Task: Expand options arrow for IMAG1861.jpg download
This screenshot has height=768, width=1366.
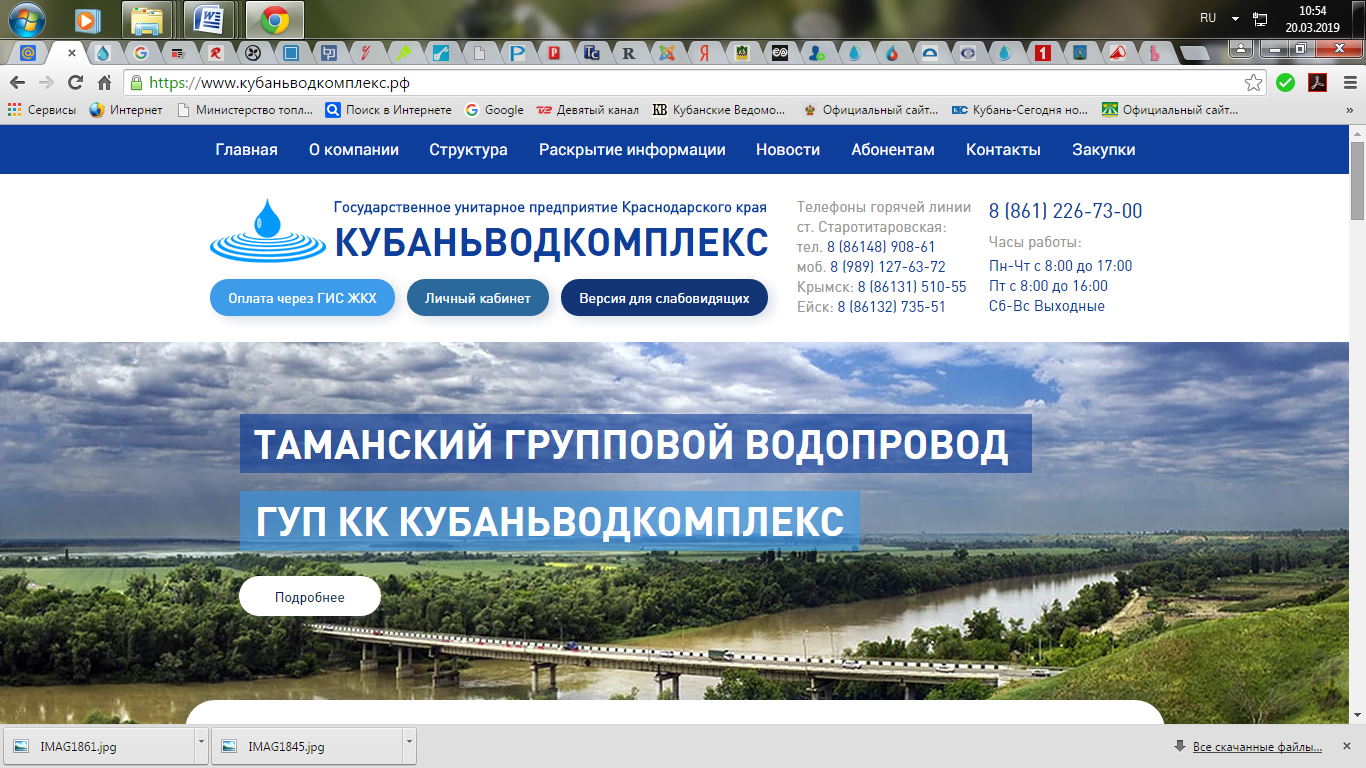Action: point(202,745)
